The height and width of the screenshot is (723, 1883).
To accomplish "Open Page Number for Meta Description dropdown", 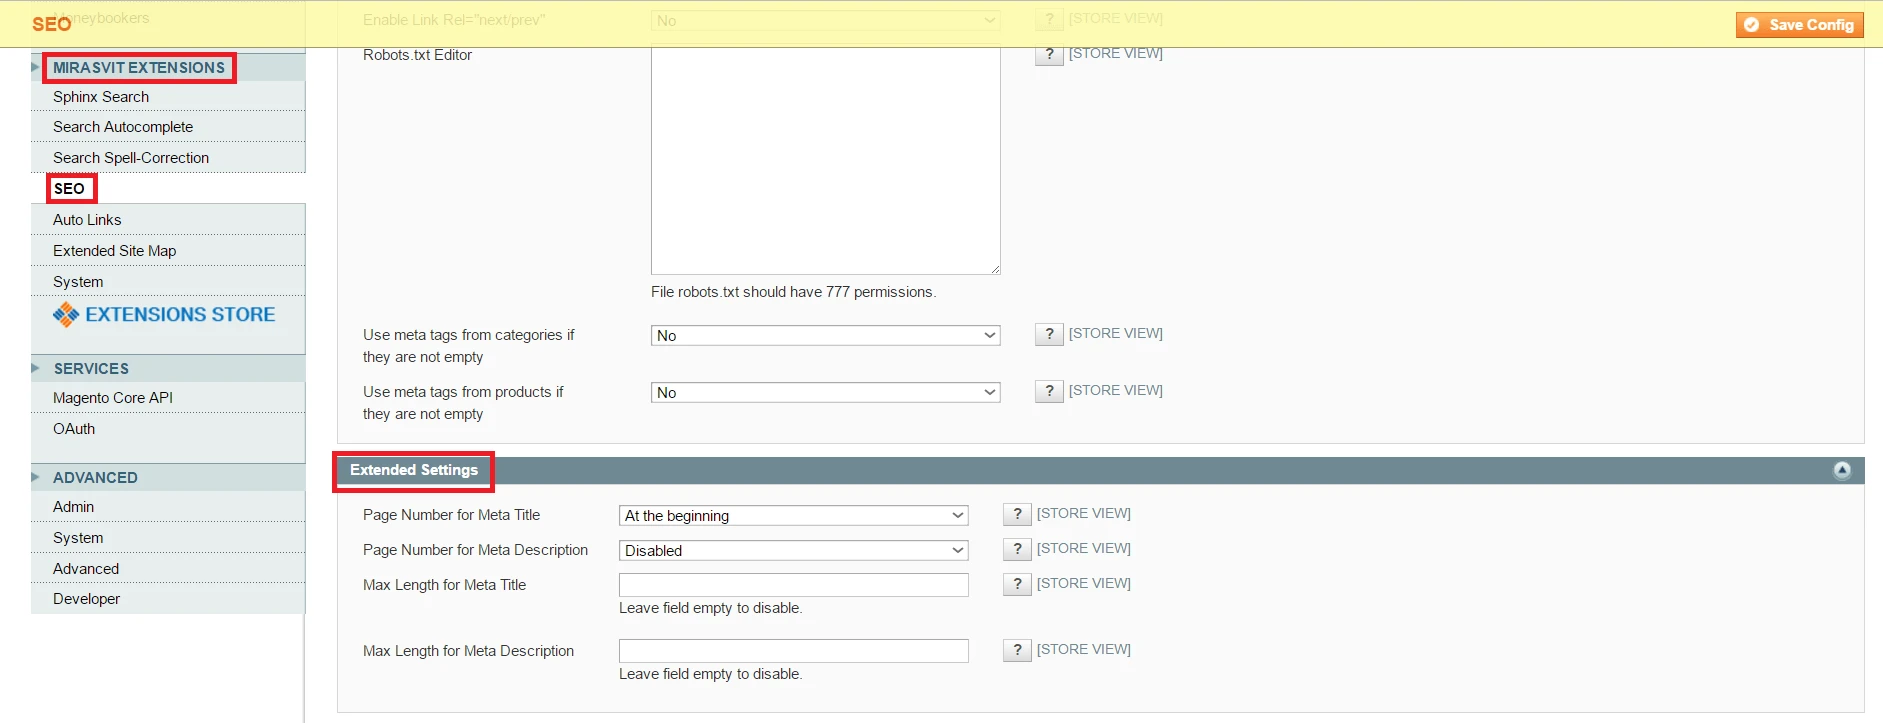I will tap(793, 551).
